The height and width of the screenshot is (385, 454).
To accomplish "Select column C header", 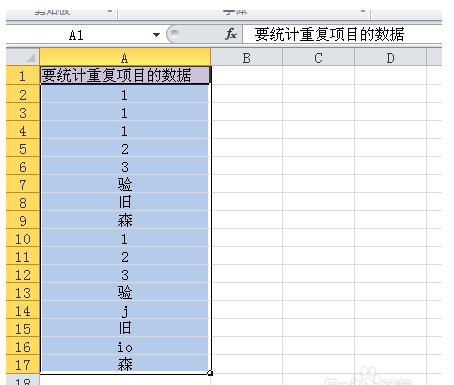I will click(x=318, y=58).
